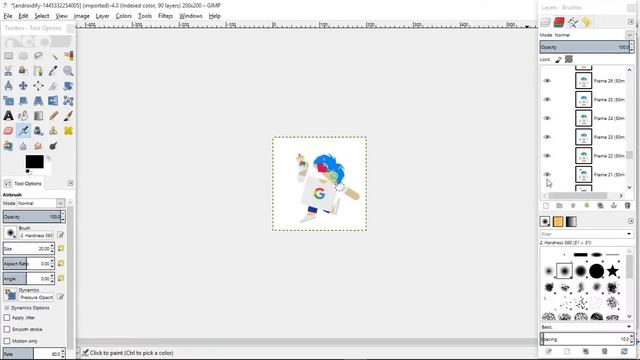Image resolution: width=640 pixels, height=360 pixels.
Task: Select the Measure compass tool
Action: 8,86
